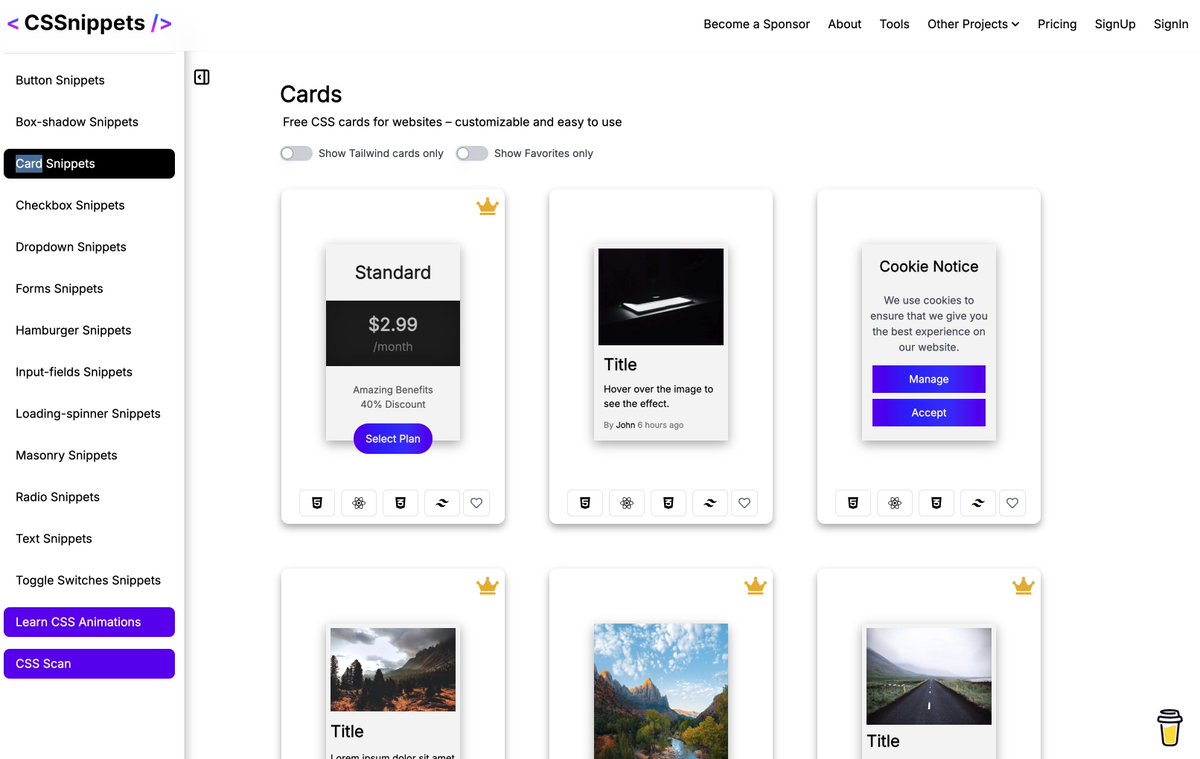Click the crown icon on road image card
Screen dimensions: 1200x759
point(1023,586)
